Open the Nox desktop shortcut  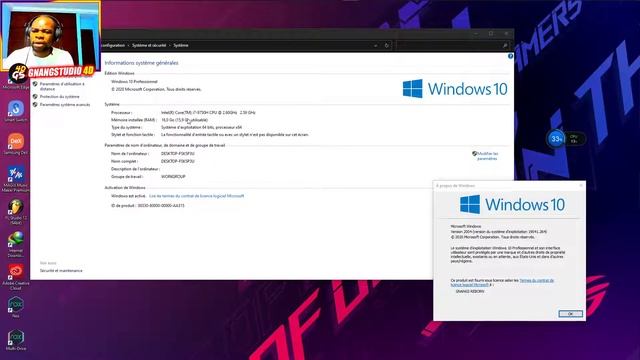16,307
